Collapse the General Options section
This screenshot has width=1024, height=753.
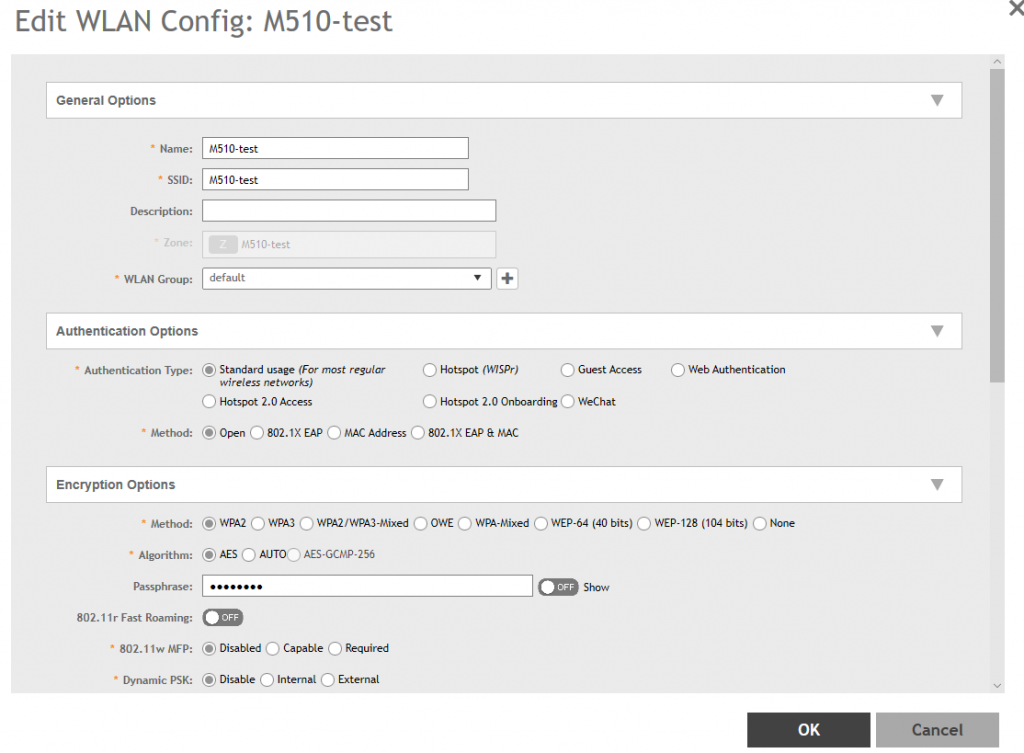[x=936, y=100]
